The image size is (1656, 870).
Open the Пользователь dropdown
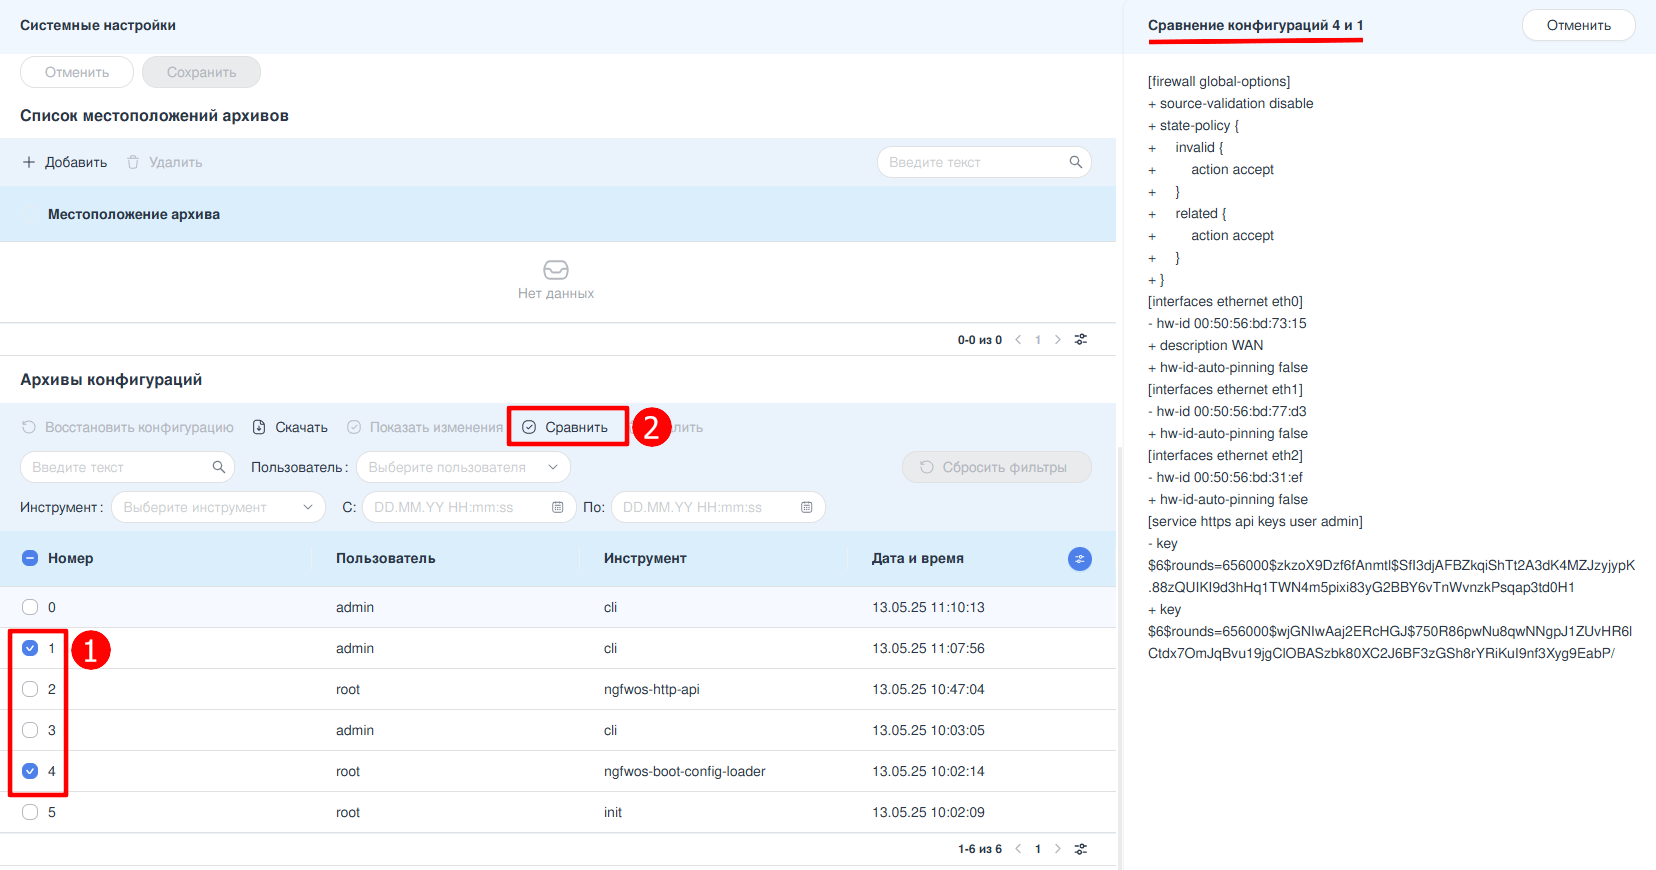pos(463,467)
